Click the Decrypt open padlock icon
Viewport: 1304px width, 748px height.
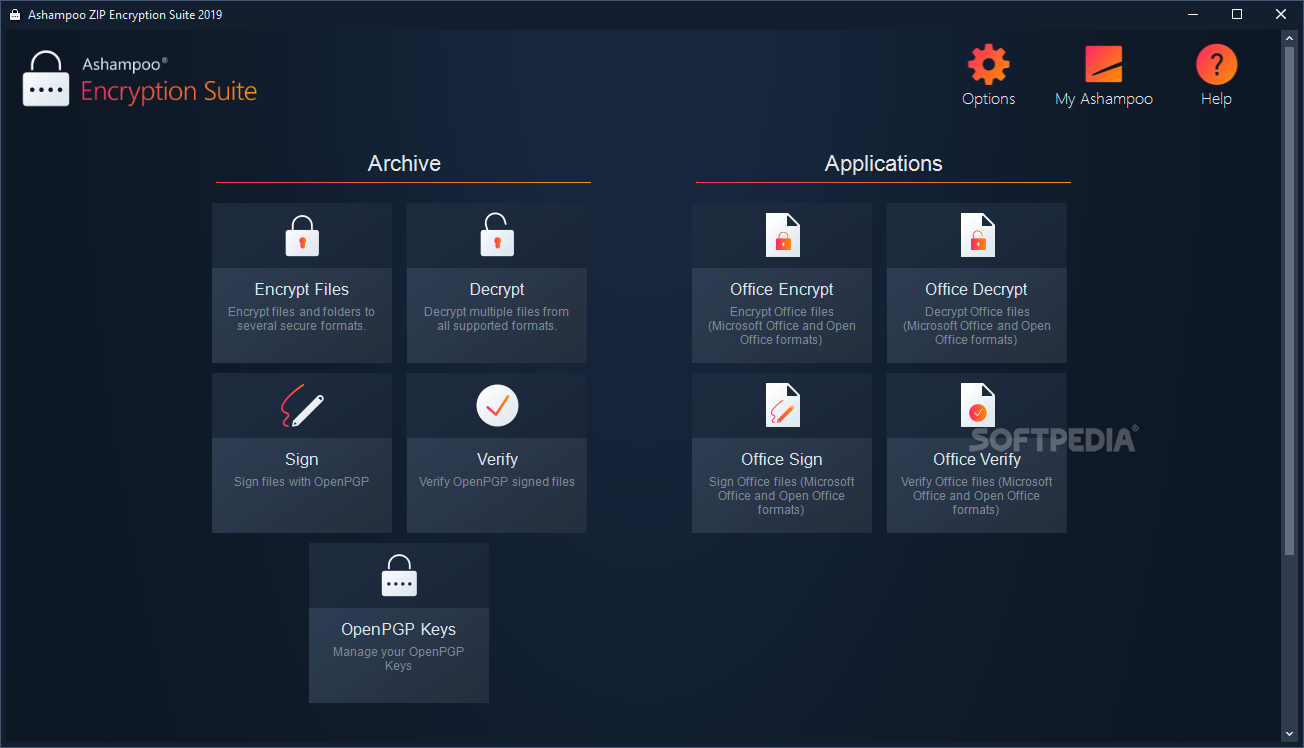(x=497, y=235)
